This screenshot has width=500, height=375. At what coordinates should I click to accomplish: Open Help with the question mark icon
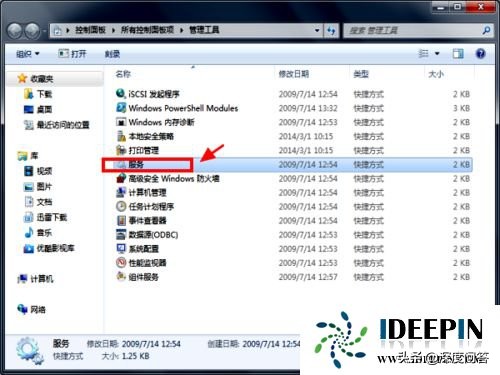(480, 54)
